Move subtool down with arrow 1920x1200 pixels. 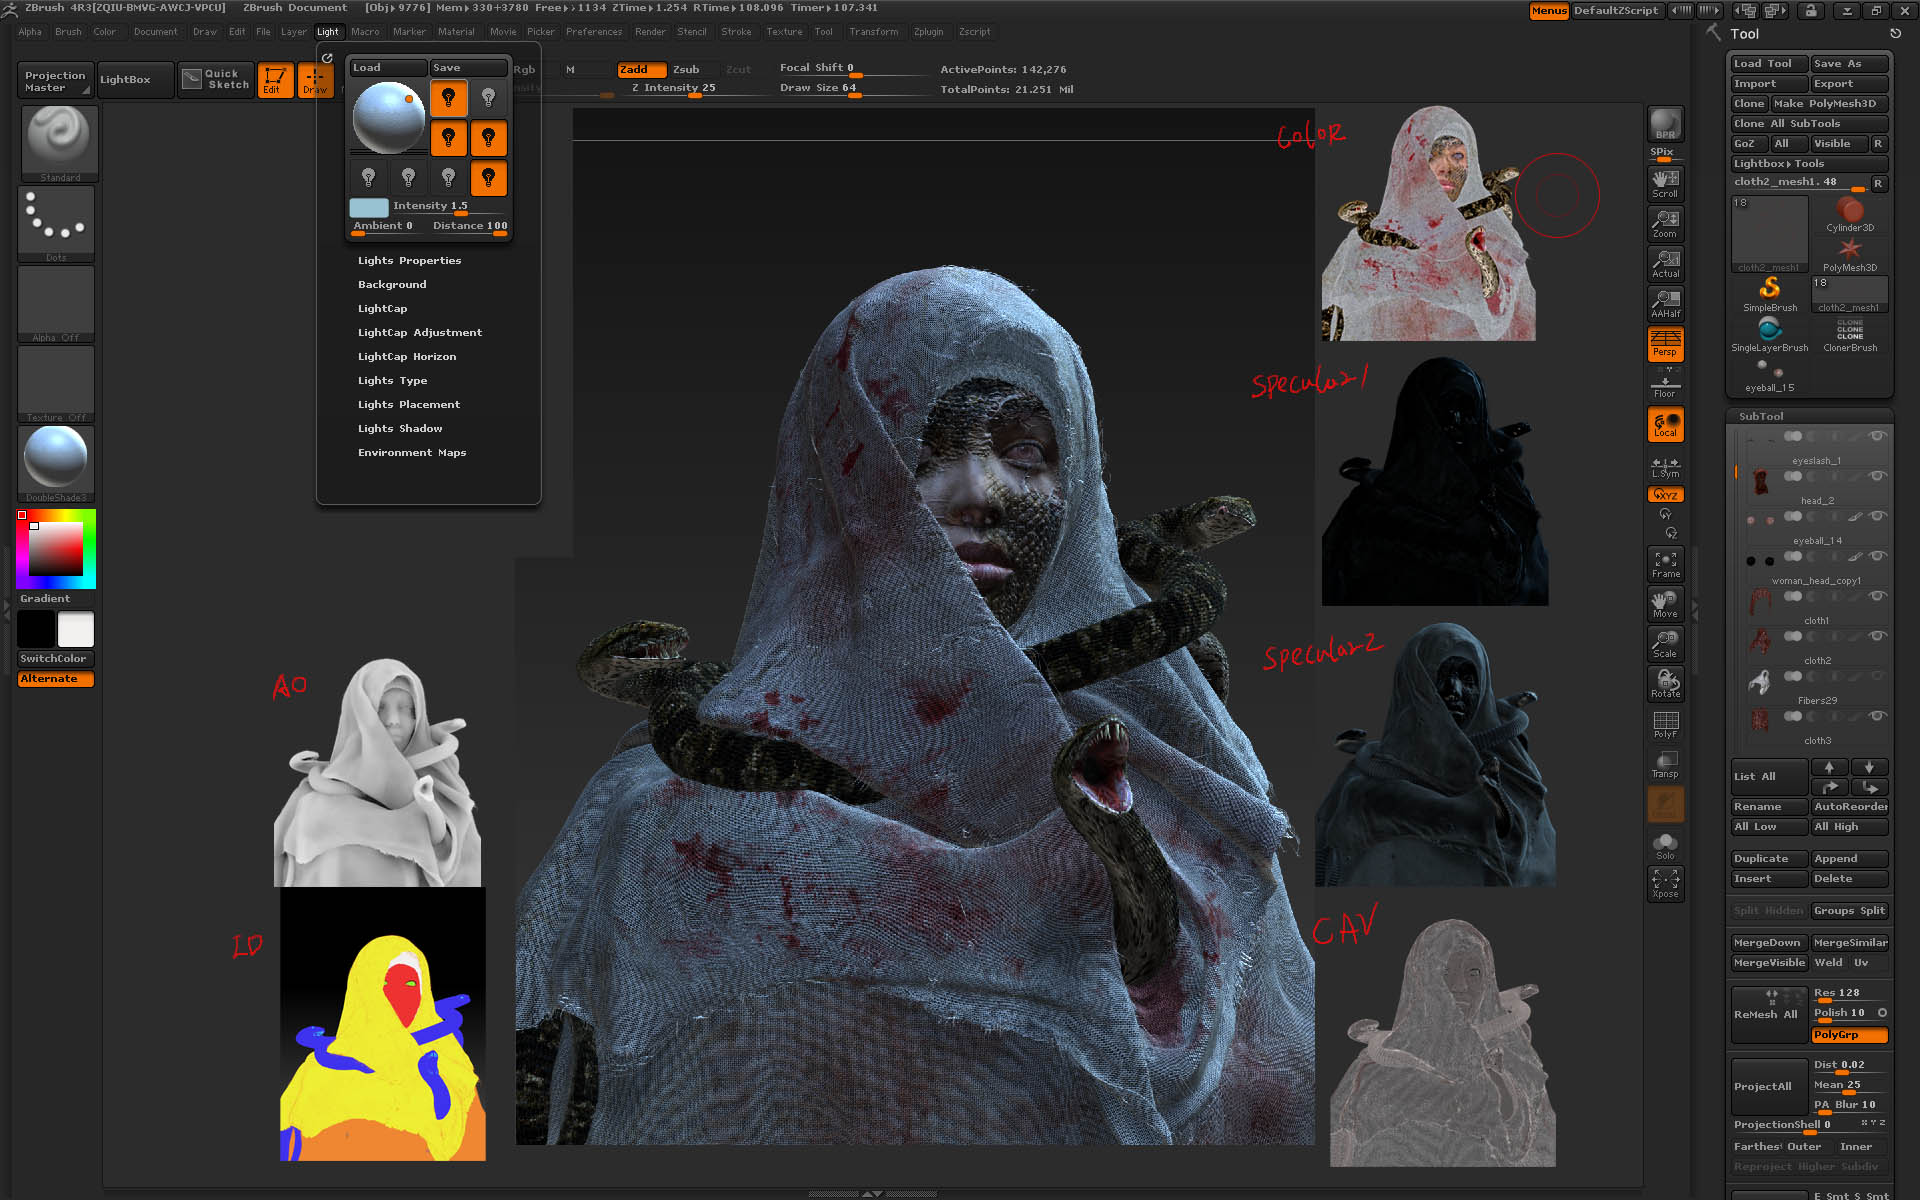coord(1869,767)
